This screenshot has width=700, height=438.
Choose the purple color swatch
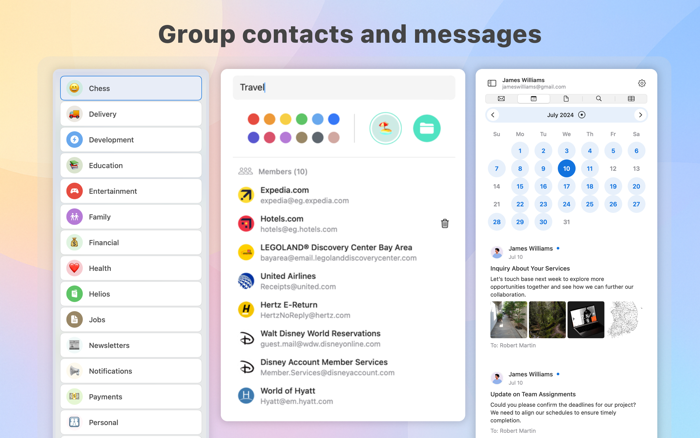(285, 138)
